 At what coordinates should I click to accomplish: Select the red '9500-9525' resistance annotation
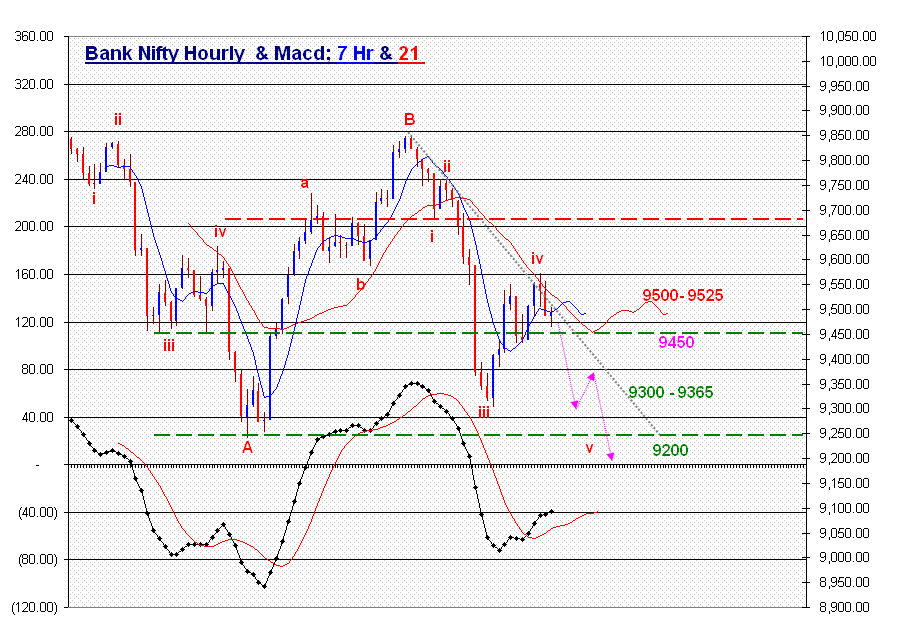(x=683, y=295)
